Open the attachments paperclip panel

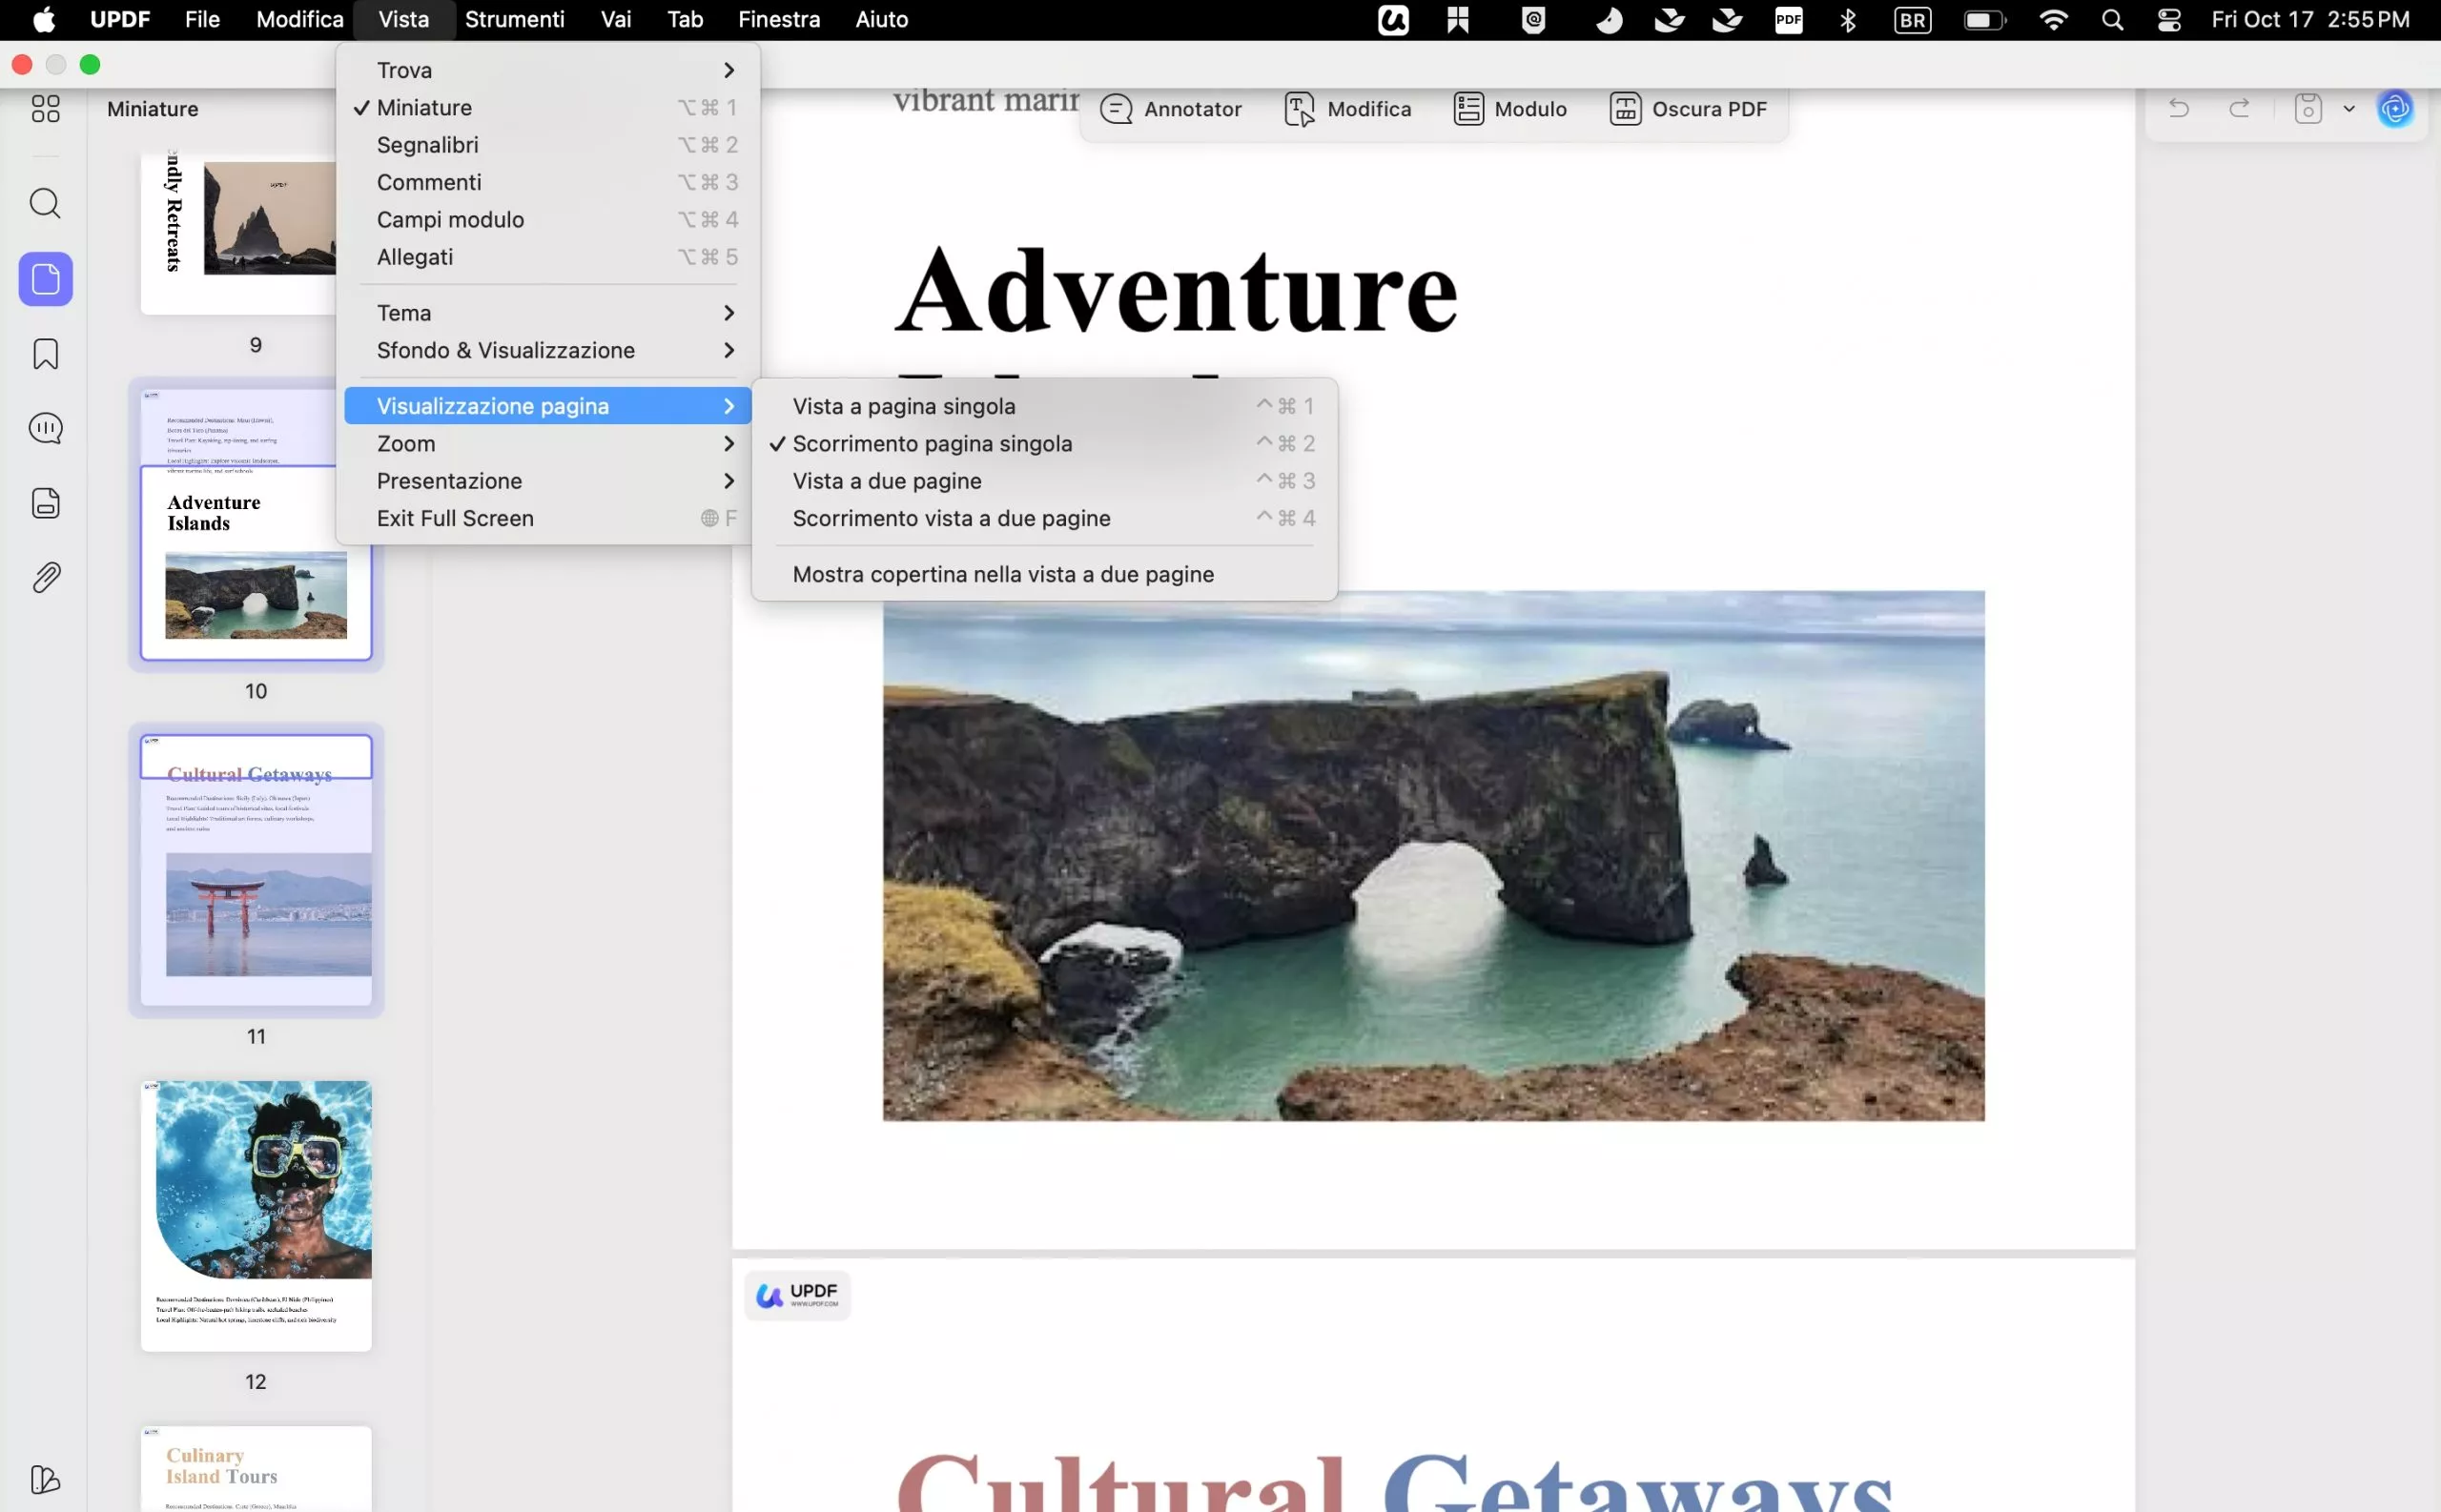coord(45,578)
